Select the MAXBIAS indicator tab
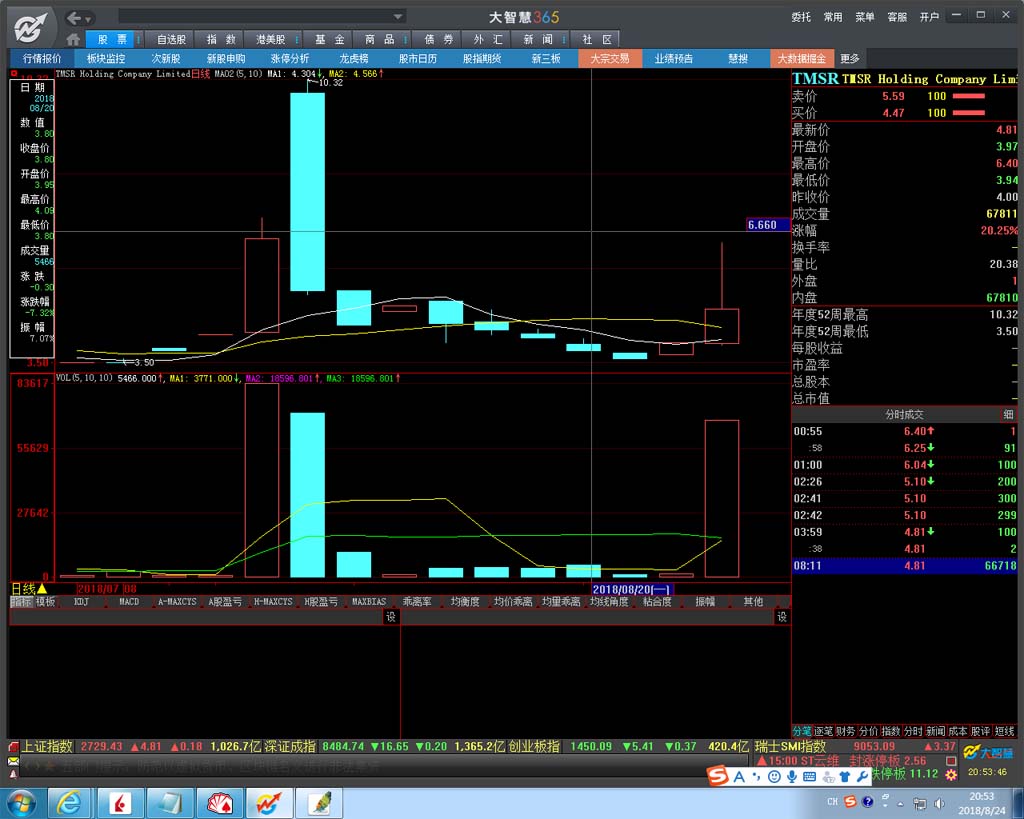Image resolution: width=1024 pixels, height=819 pixels. tap(369, 602)
